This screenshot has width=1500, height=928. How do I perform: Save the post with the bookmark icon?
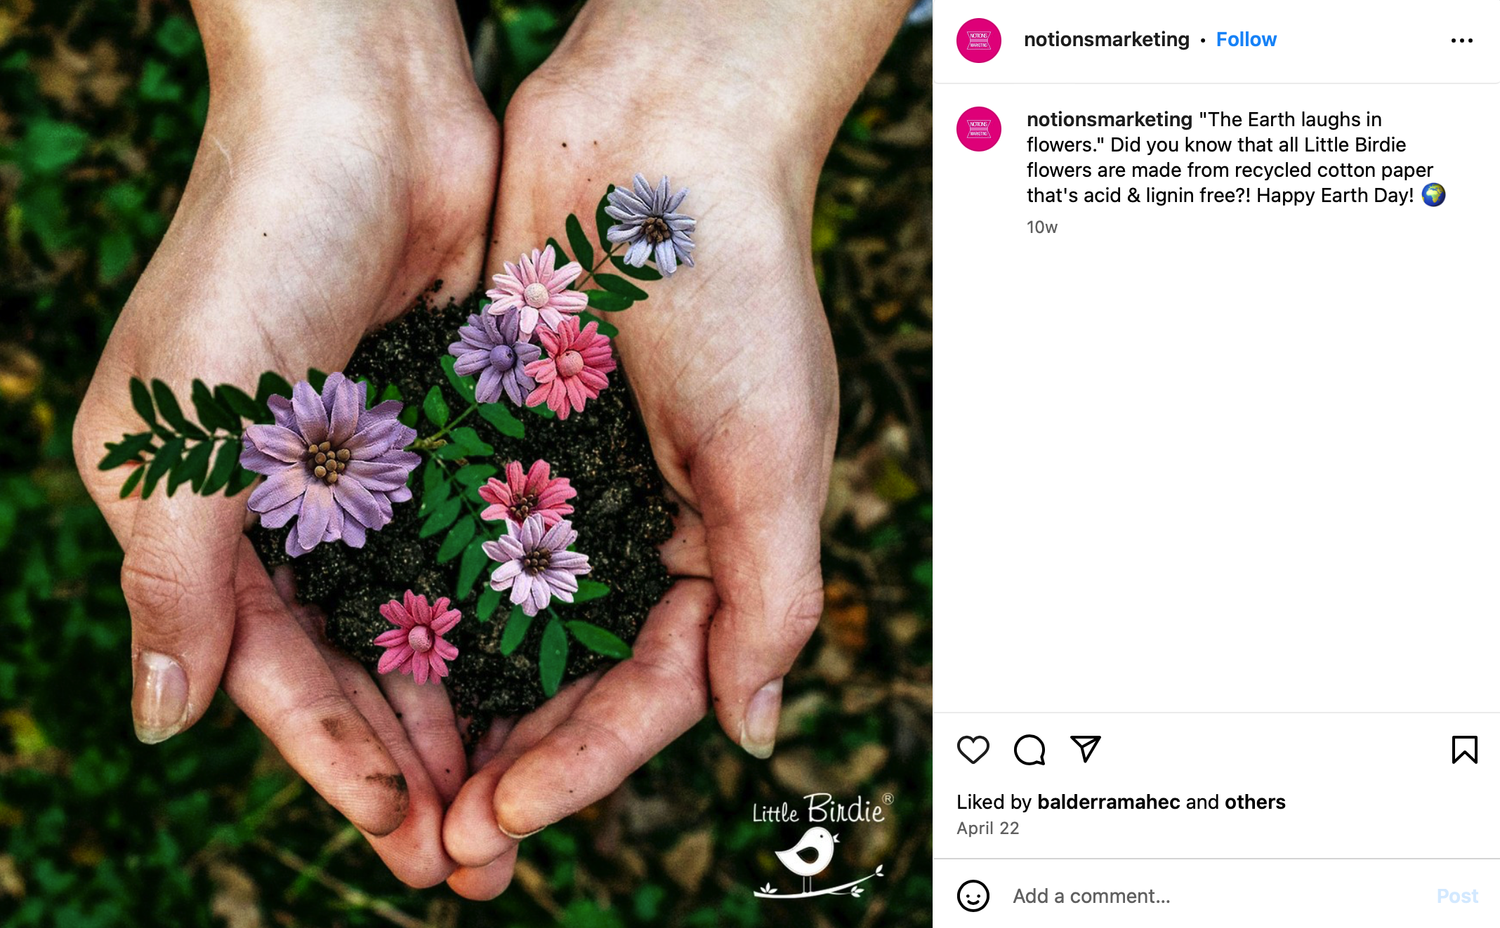pyautogui.click(x=1464, y=750)
